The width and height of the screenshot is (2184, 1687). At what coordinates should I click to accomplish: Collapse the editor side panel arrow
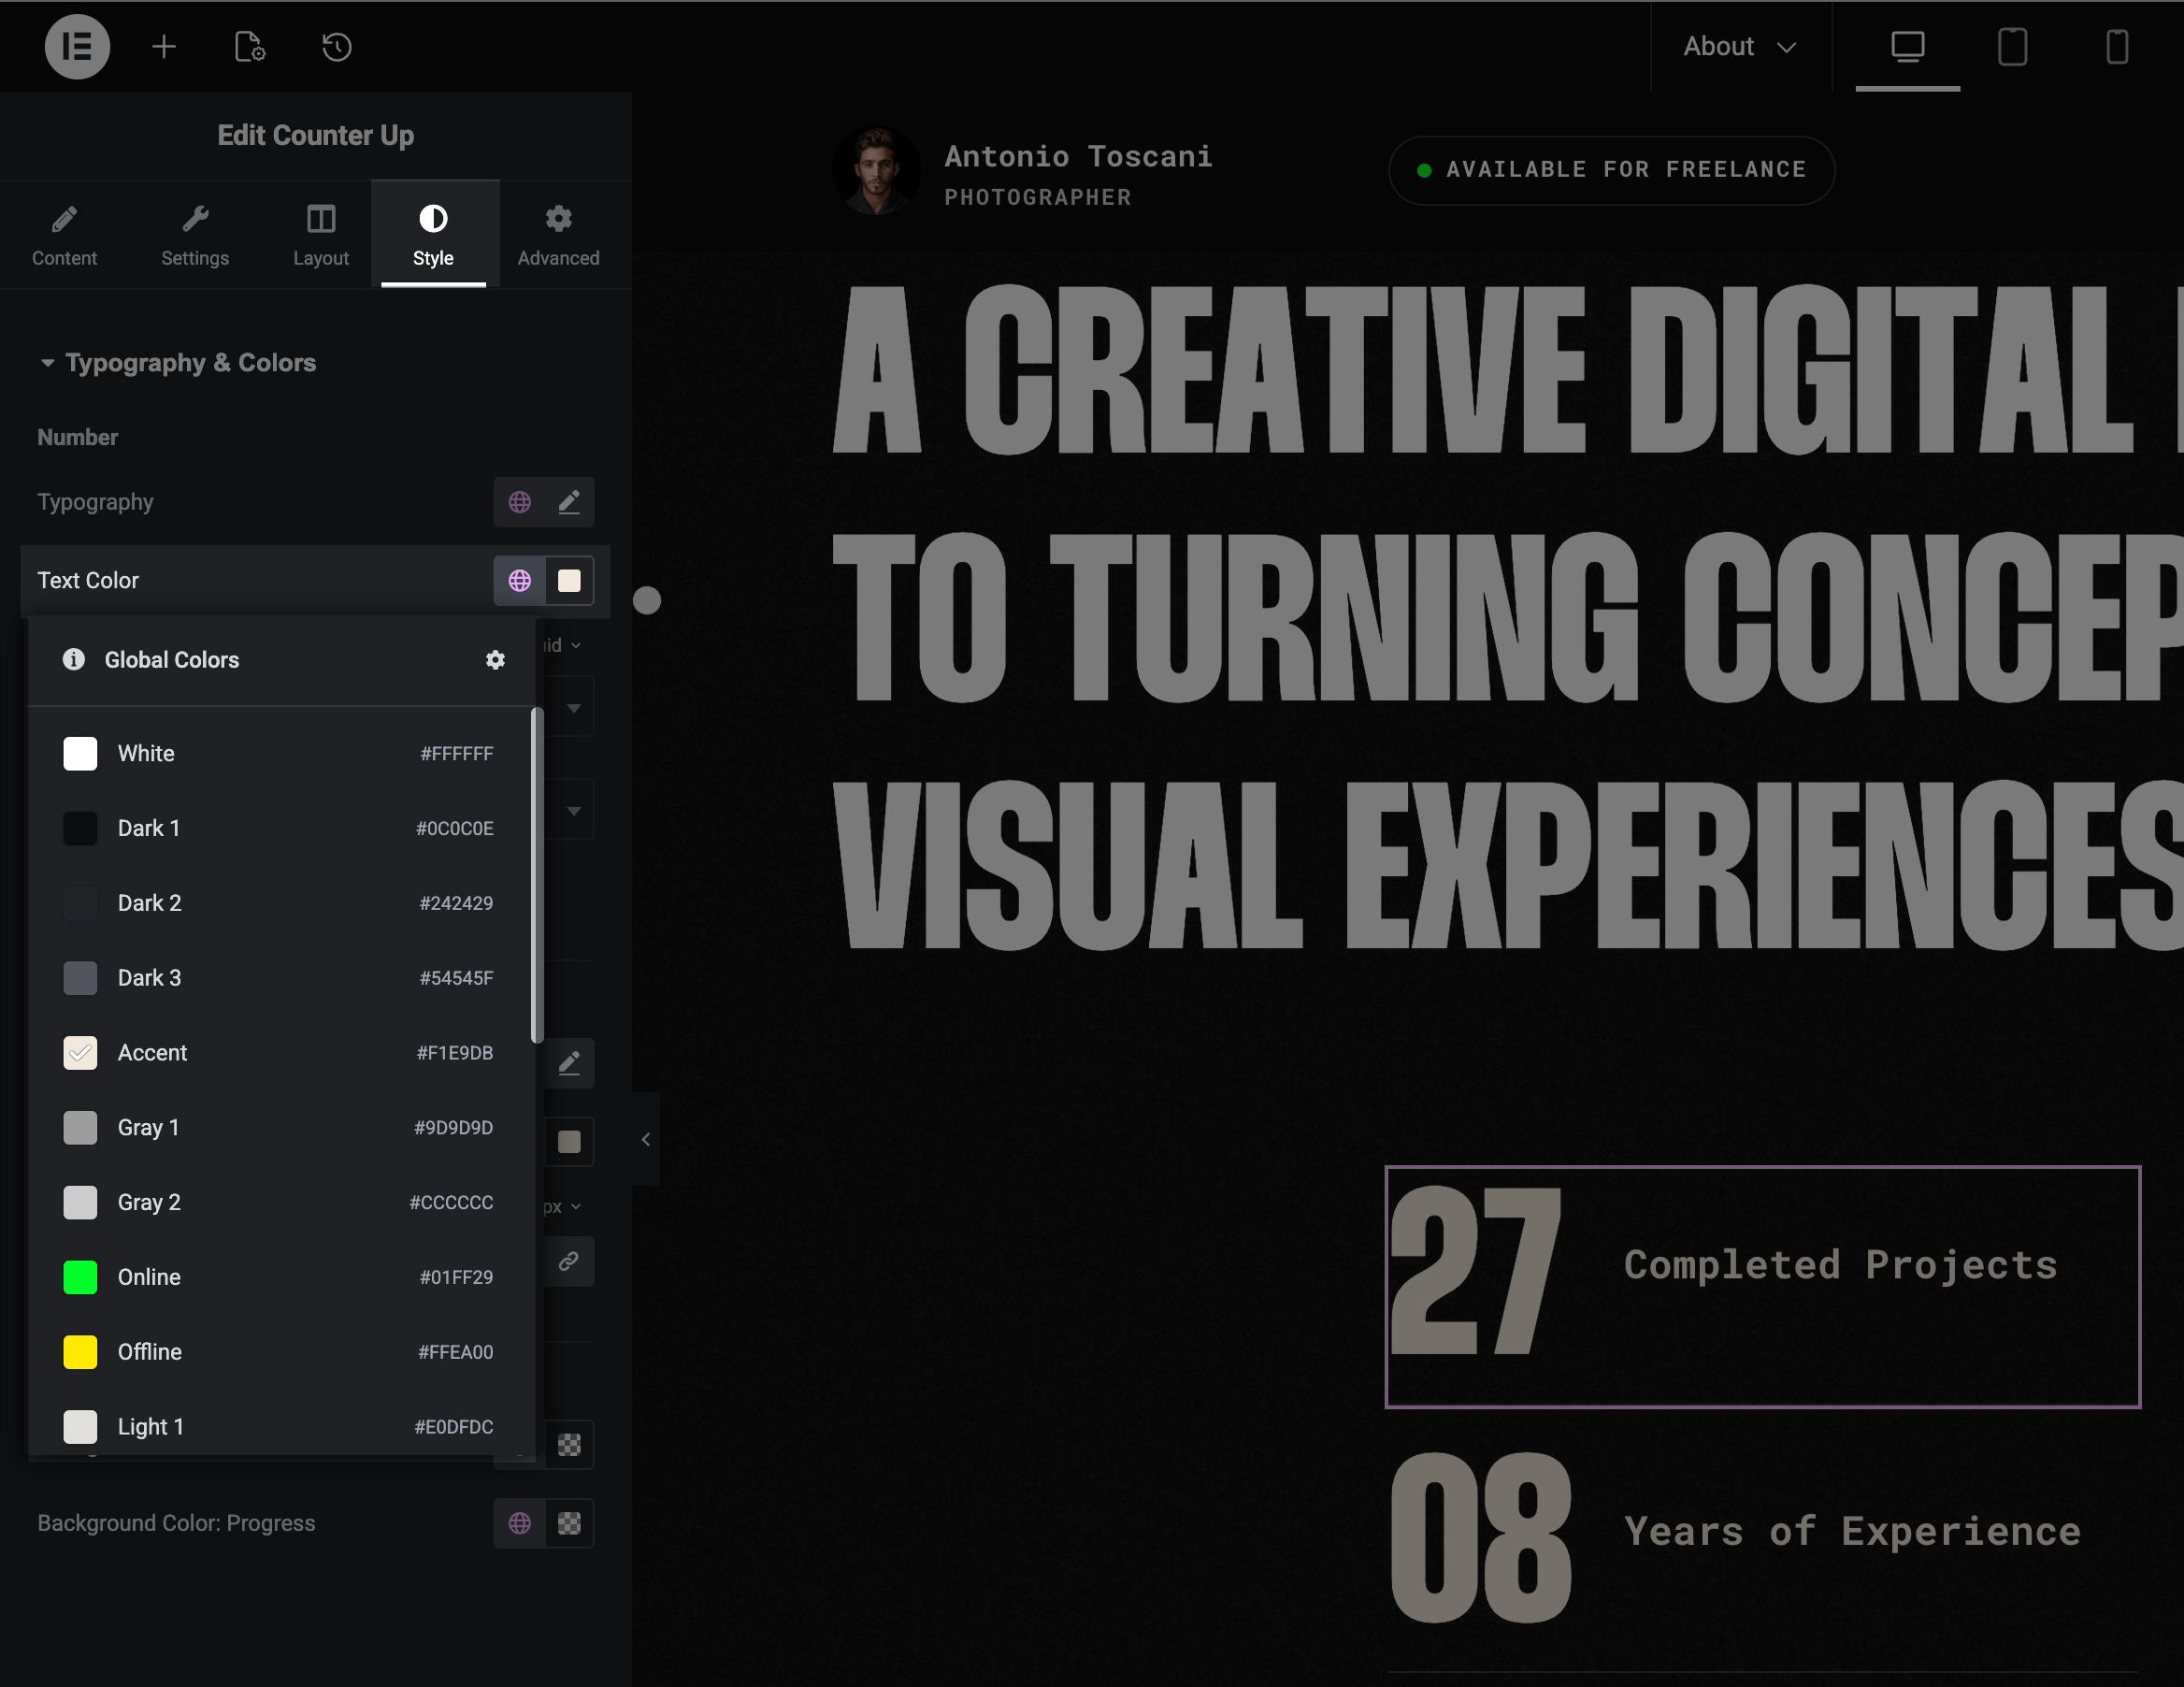pos(646,1140)
